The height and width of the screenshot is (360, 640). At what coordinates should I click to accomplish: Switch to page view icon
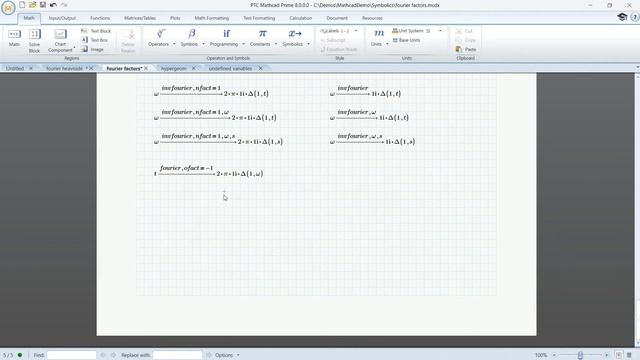click(x=619, y=355)
